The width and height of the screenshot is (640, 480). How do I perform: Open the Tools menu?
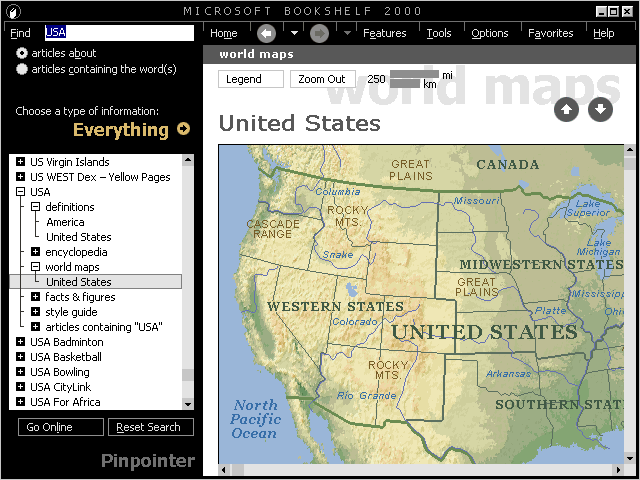click(x=439, y=33)
